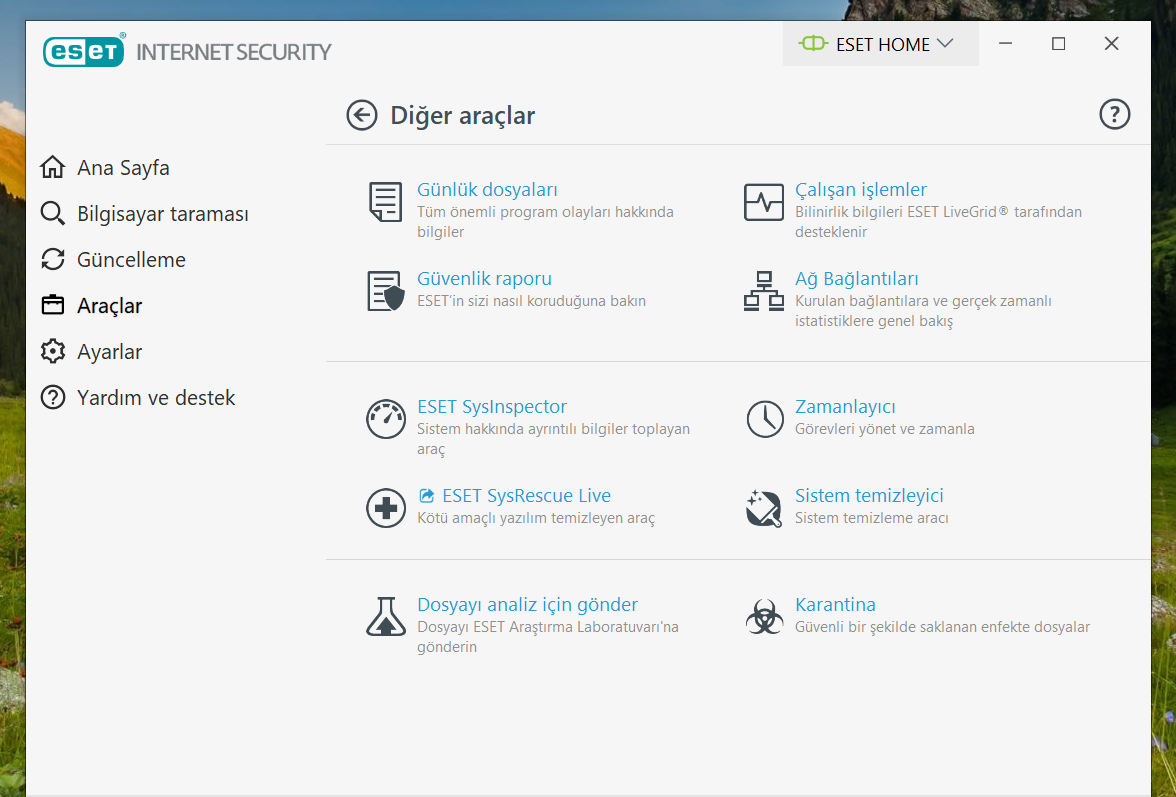Image resolution: width=1176 pixels, height=797 pixels.
Task: Open the Sistem temizleyici link
Action: (869, 496)
